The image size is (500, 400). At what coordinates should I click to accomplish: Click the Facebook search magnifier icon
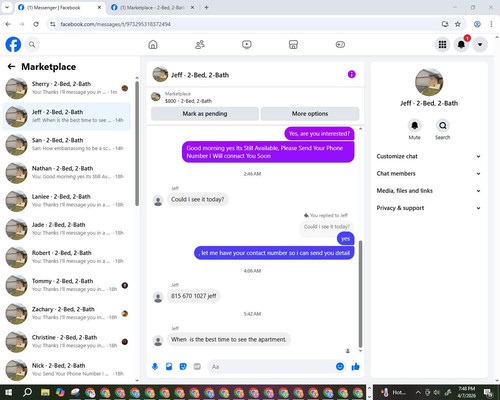click(x=32, y=44)
